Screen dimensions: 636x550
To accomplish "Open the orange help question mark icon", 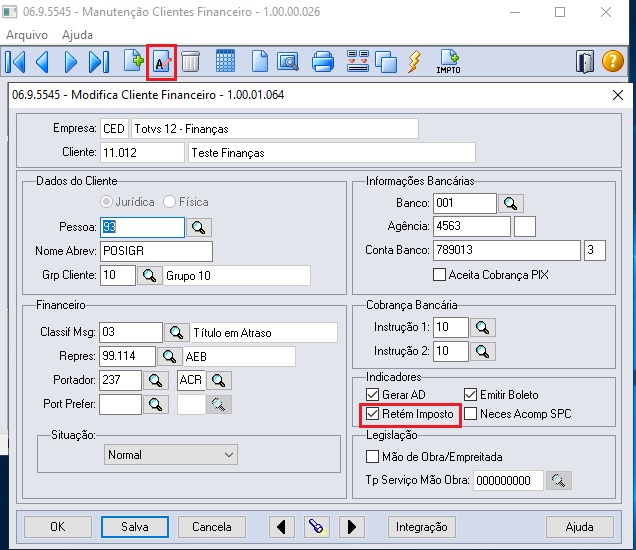I will pos(613,62).
